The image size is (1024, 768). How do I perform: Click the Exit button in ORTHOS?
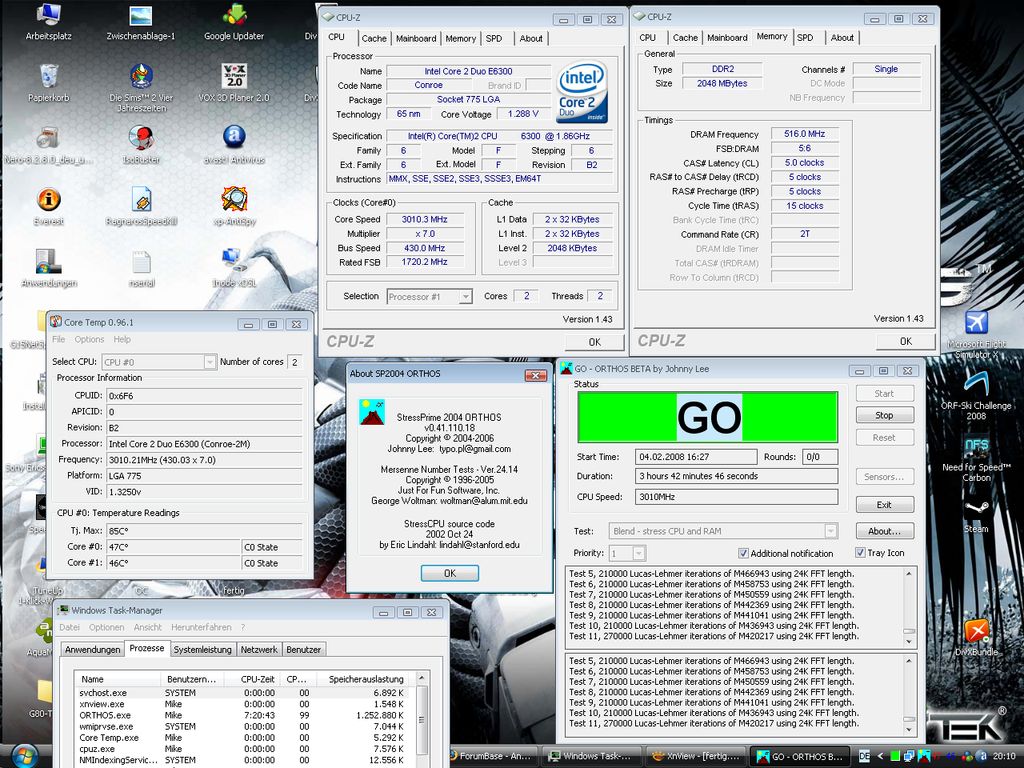tap(884, 505)
